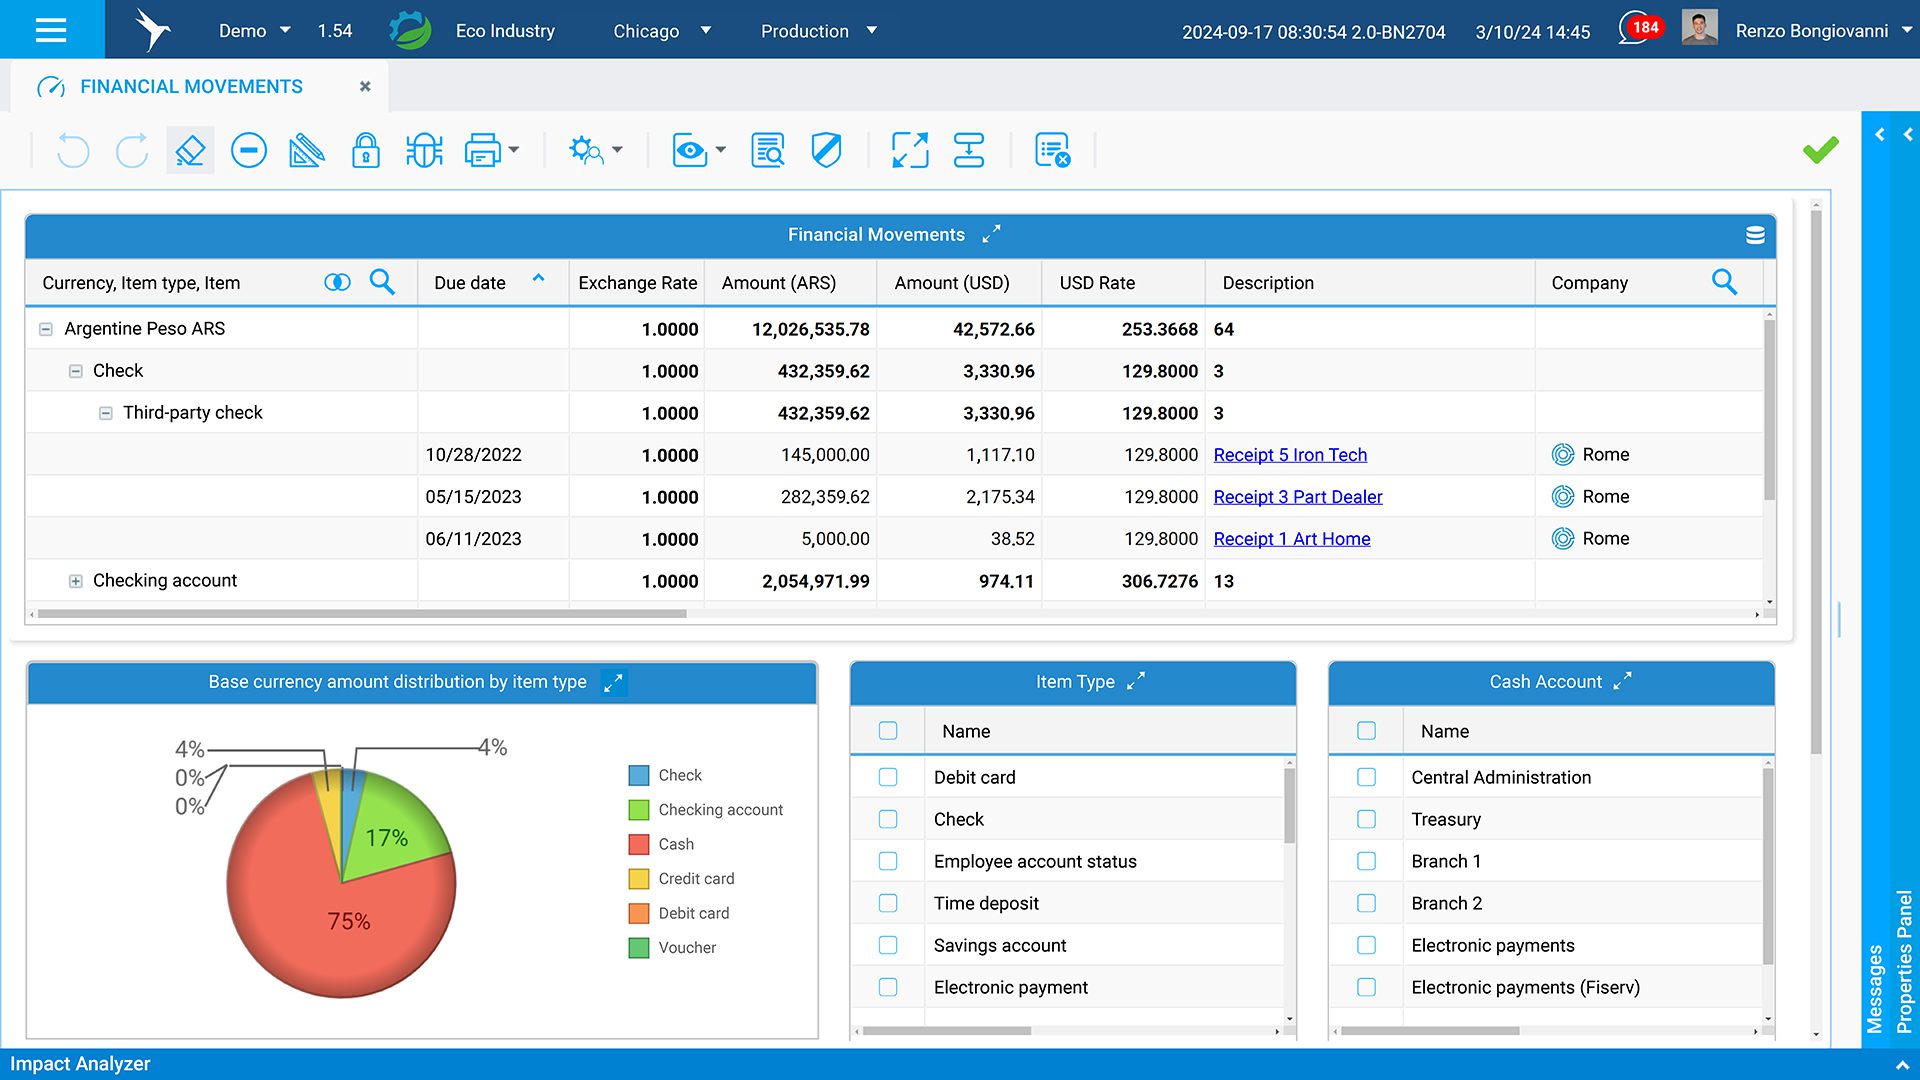Open the notifications bubble showing 184
Screen dimensions: 1920x1080
coord(1640,28)
